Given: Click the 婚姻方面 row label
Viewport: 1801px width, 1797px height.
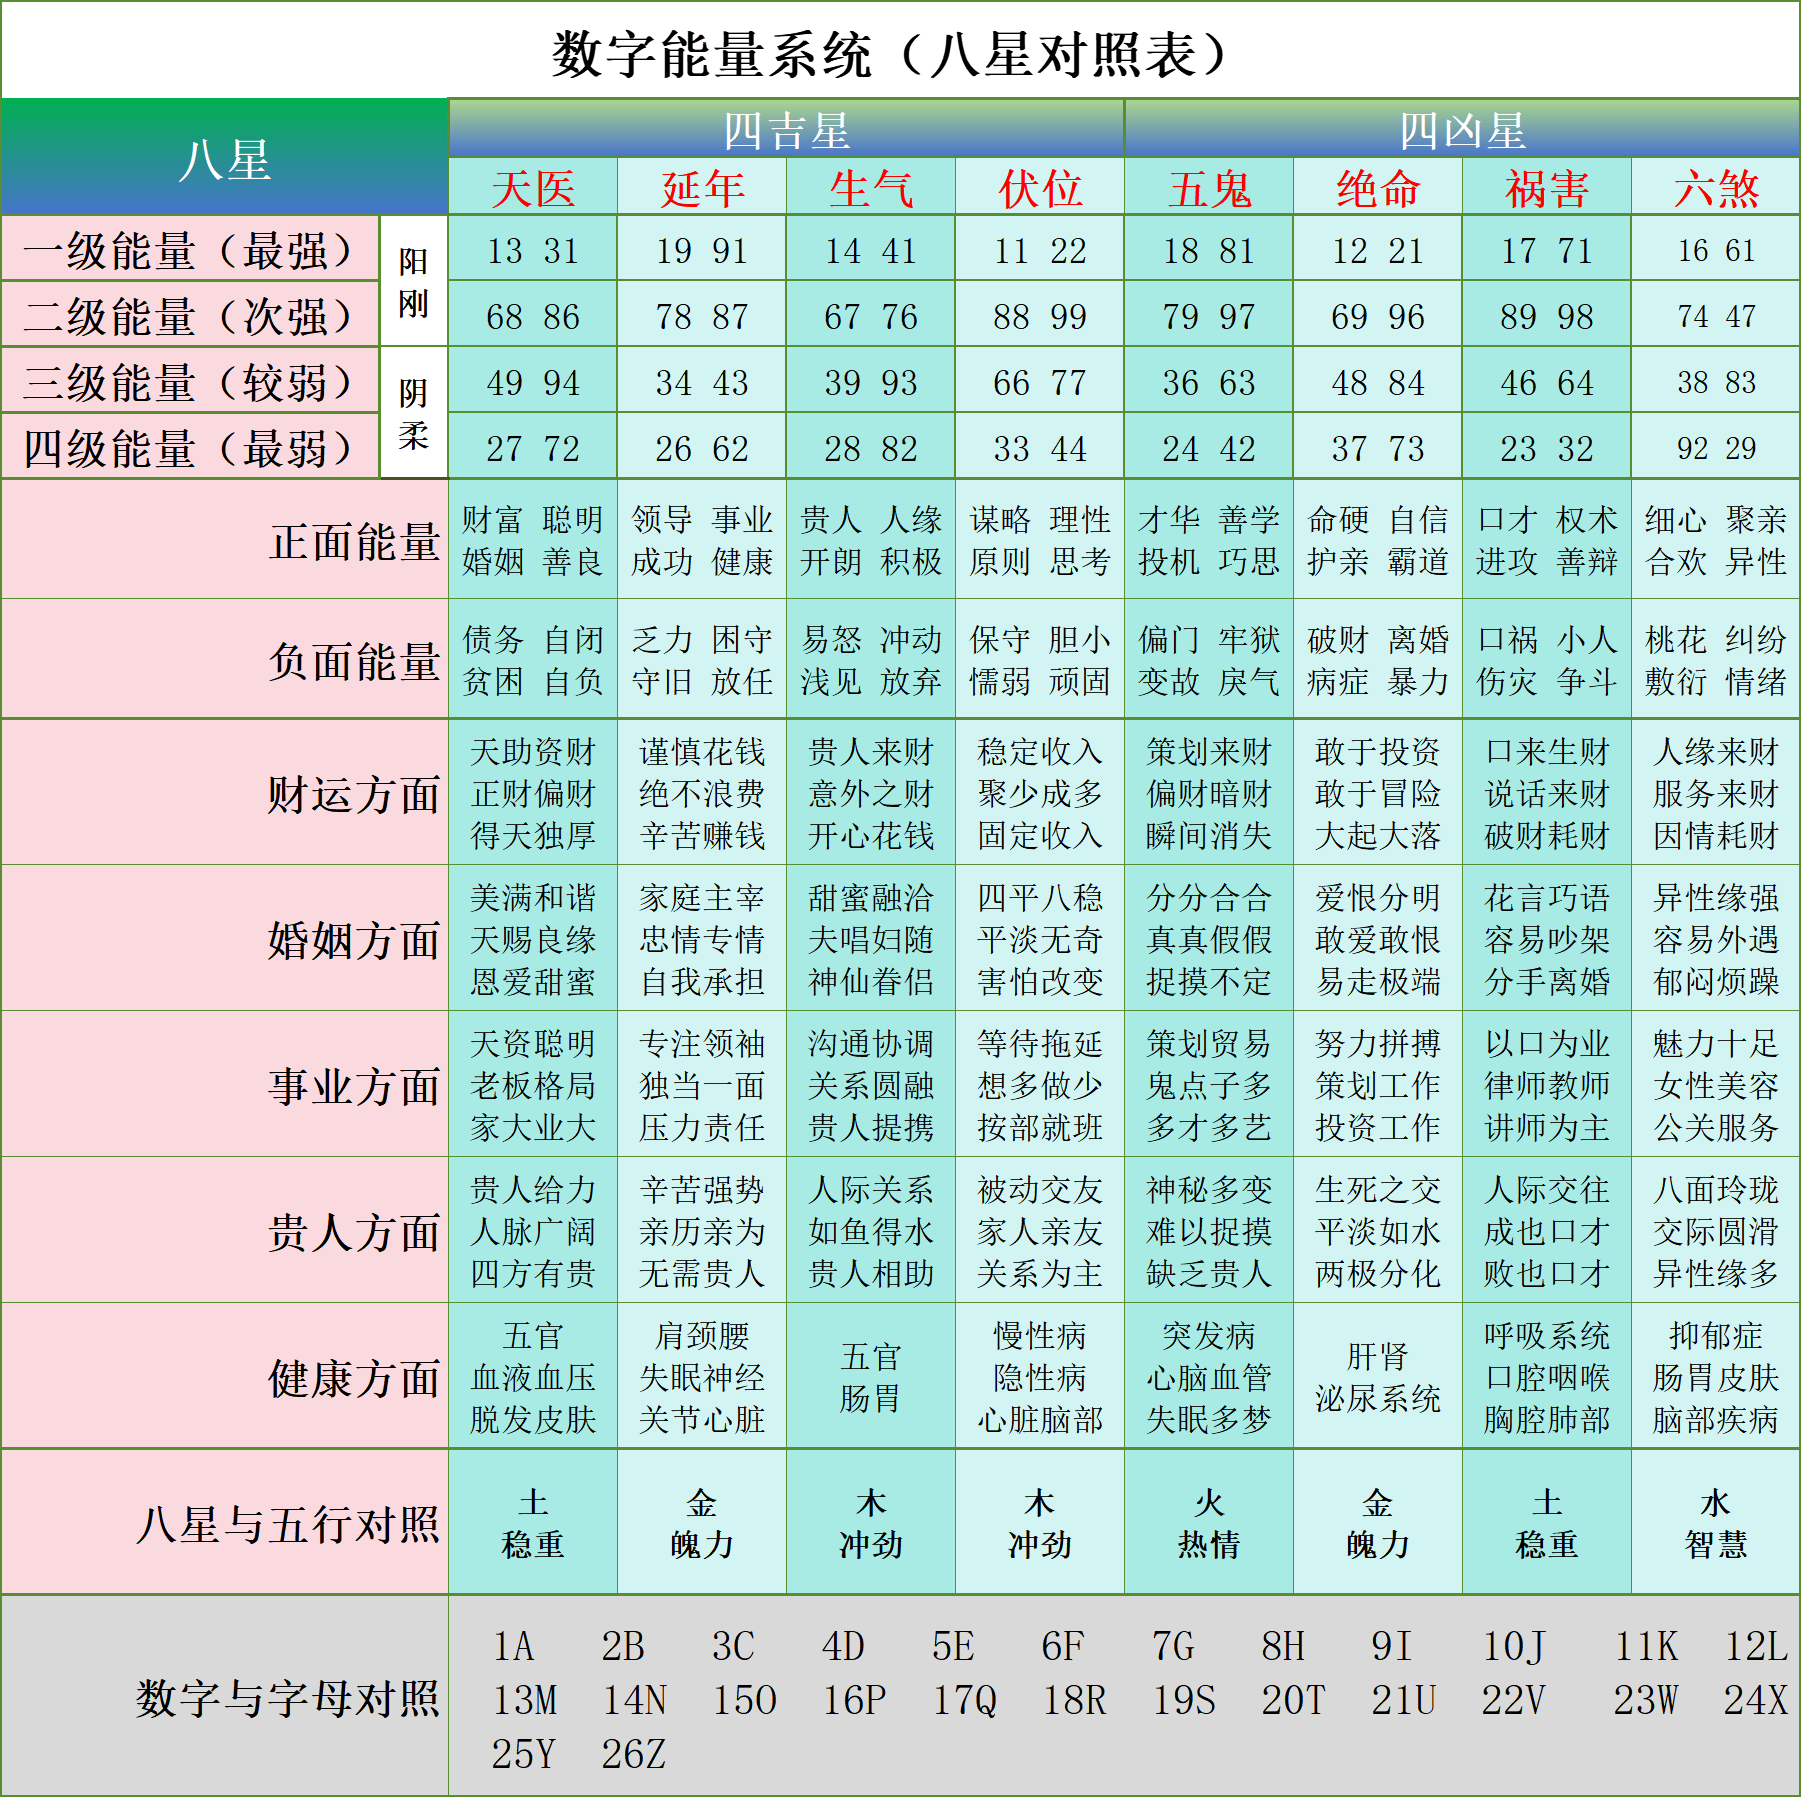Looking at the screenshot, I should [x=224, y=938].
